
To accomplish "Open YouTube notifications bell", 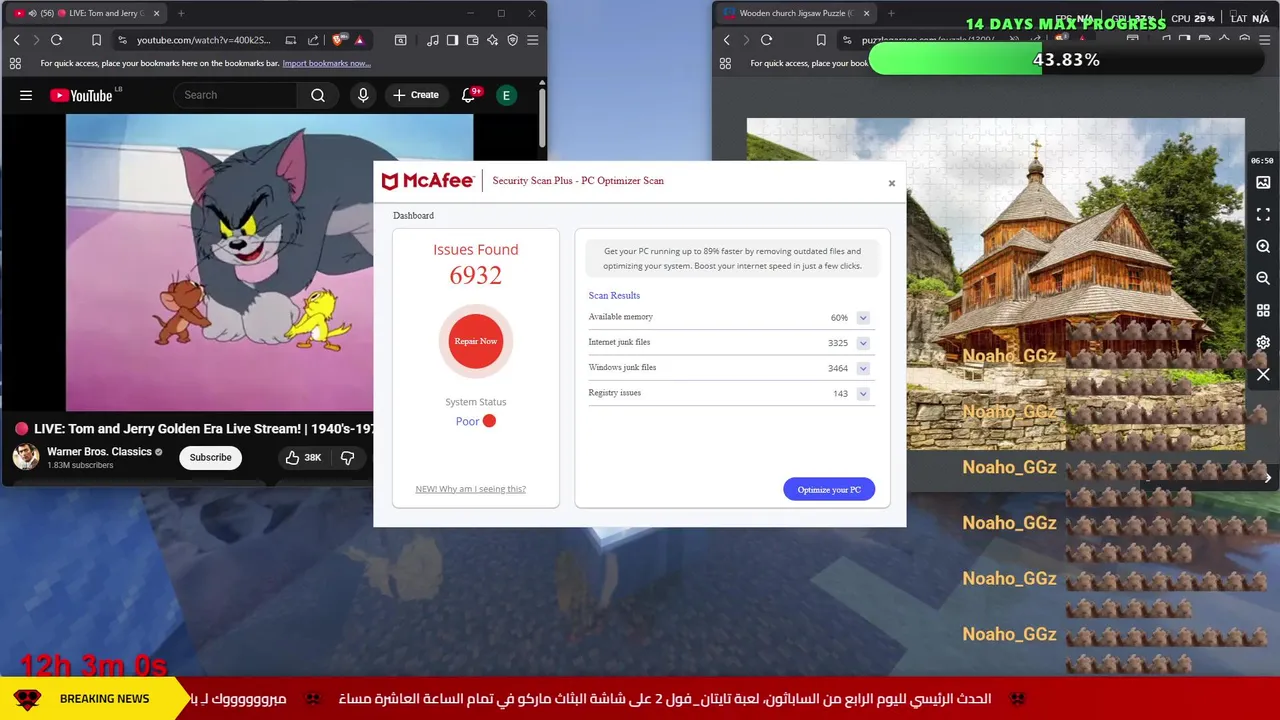I will (x=468, y=95).
